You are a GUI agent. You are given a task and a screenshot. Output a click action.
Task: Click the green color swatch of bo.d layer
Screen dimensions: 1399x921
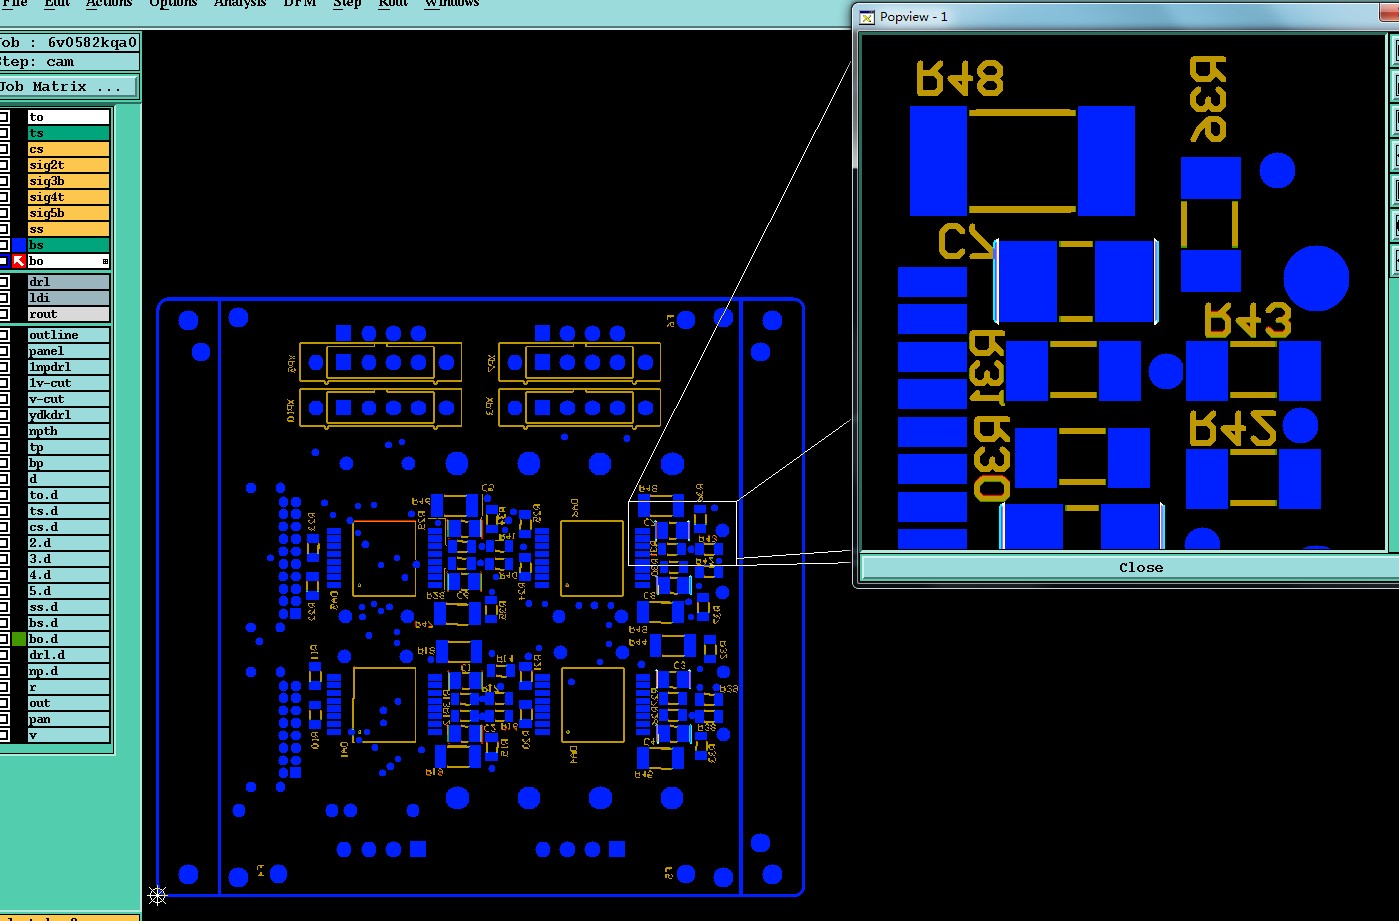pos(19,639)
